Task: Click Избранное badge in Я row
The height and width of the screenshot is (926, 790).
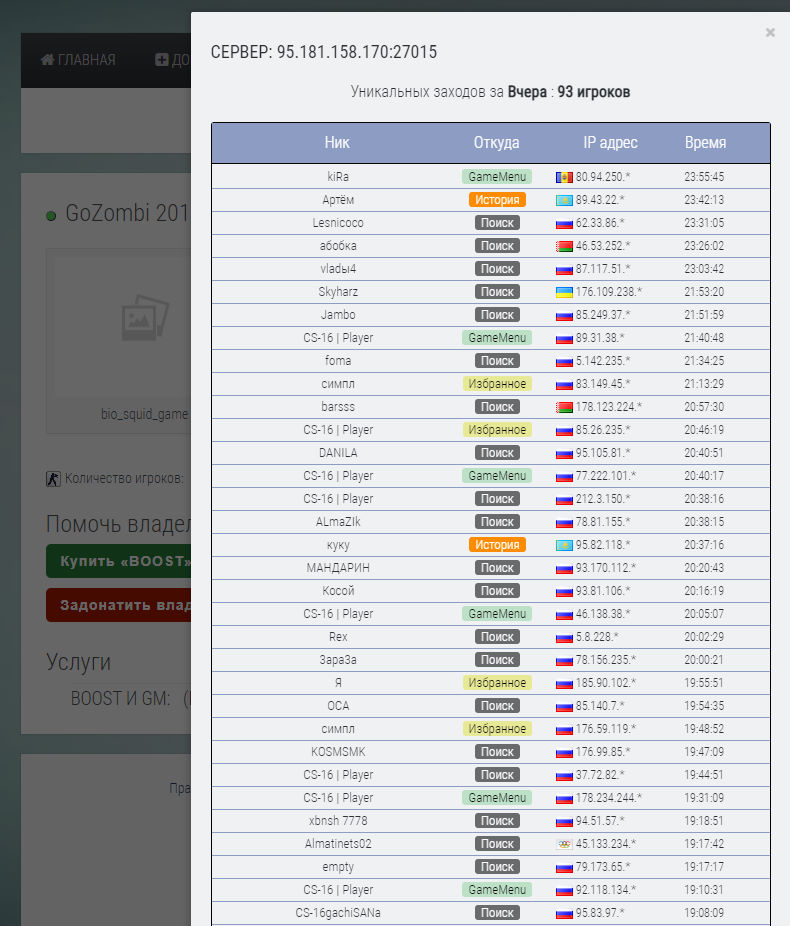Action: click(497, 683)
